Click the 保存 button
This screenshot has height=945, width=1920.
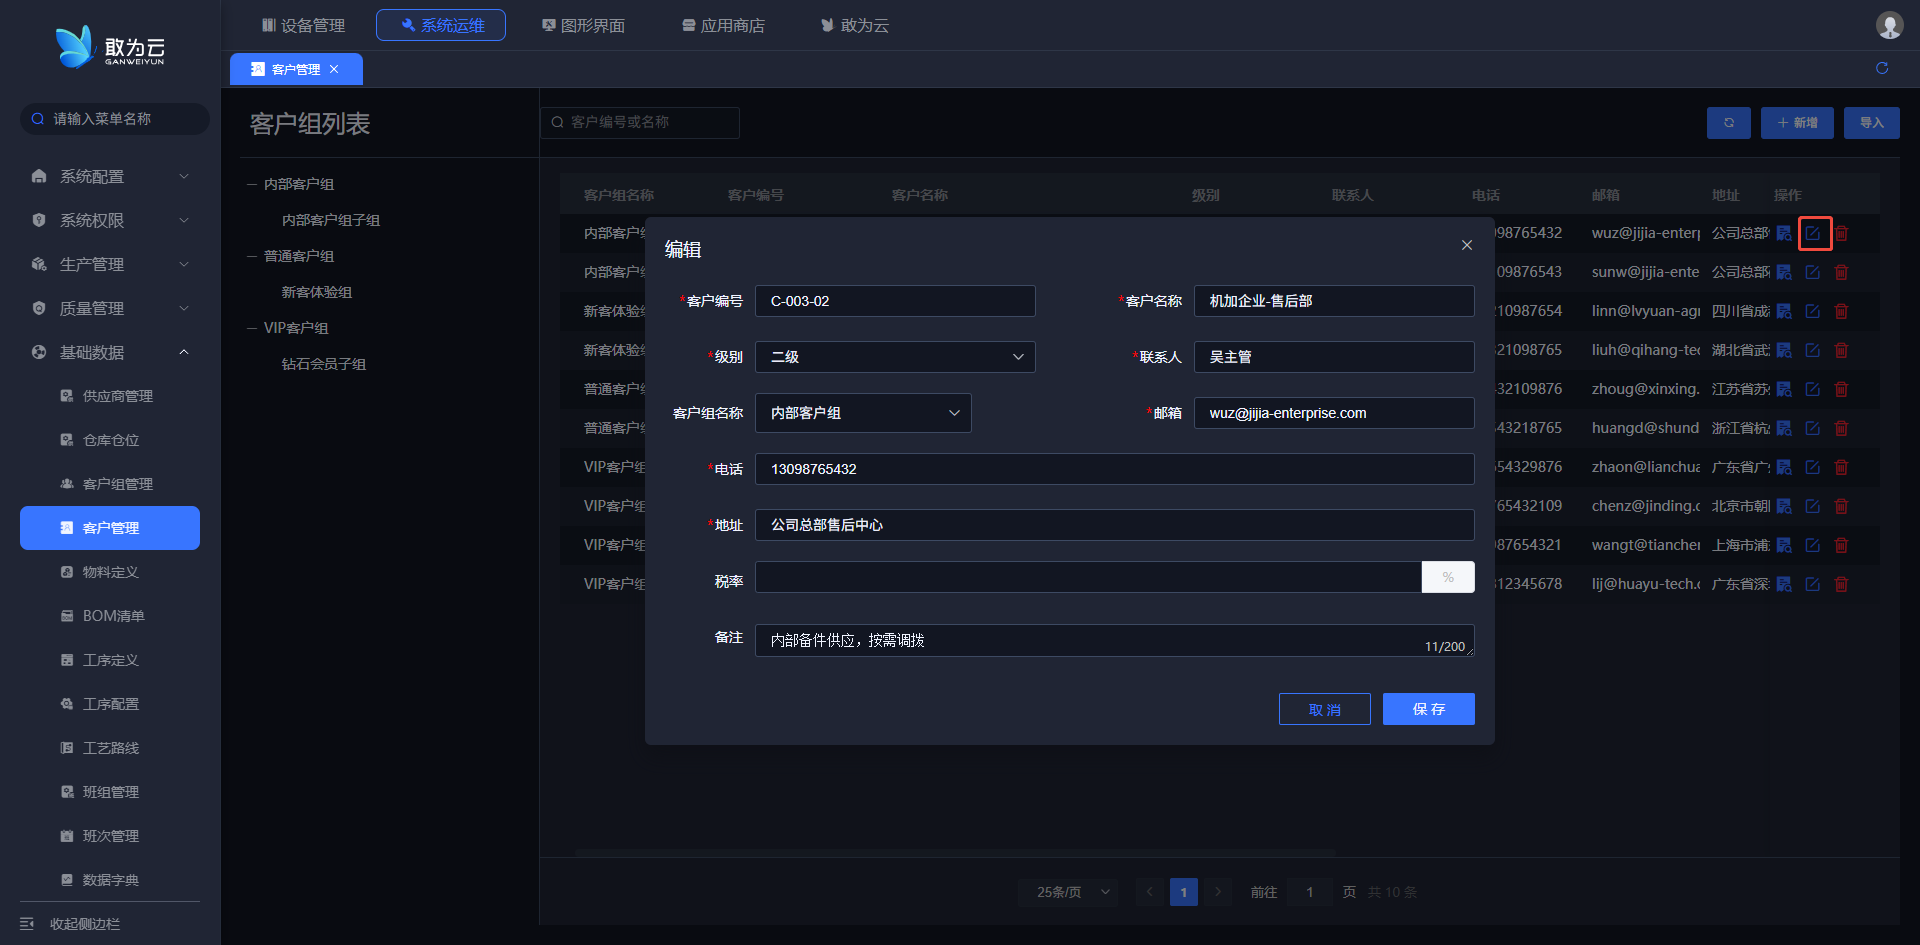[x=1428, y=709]
